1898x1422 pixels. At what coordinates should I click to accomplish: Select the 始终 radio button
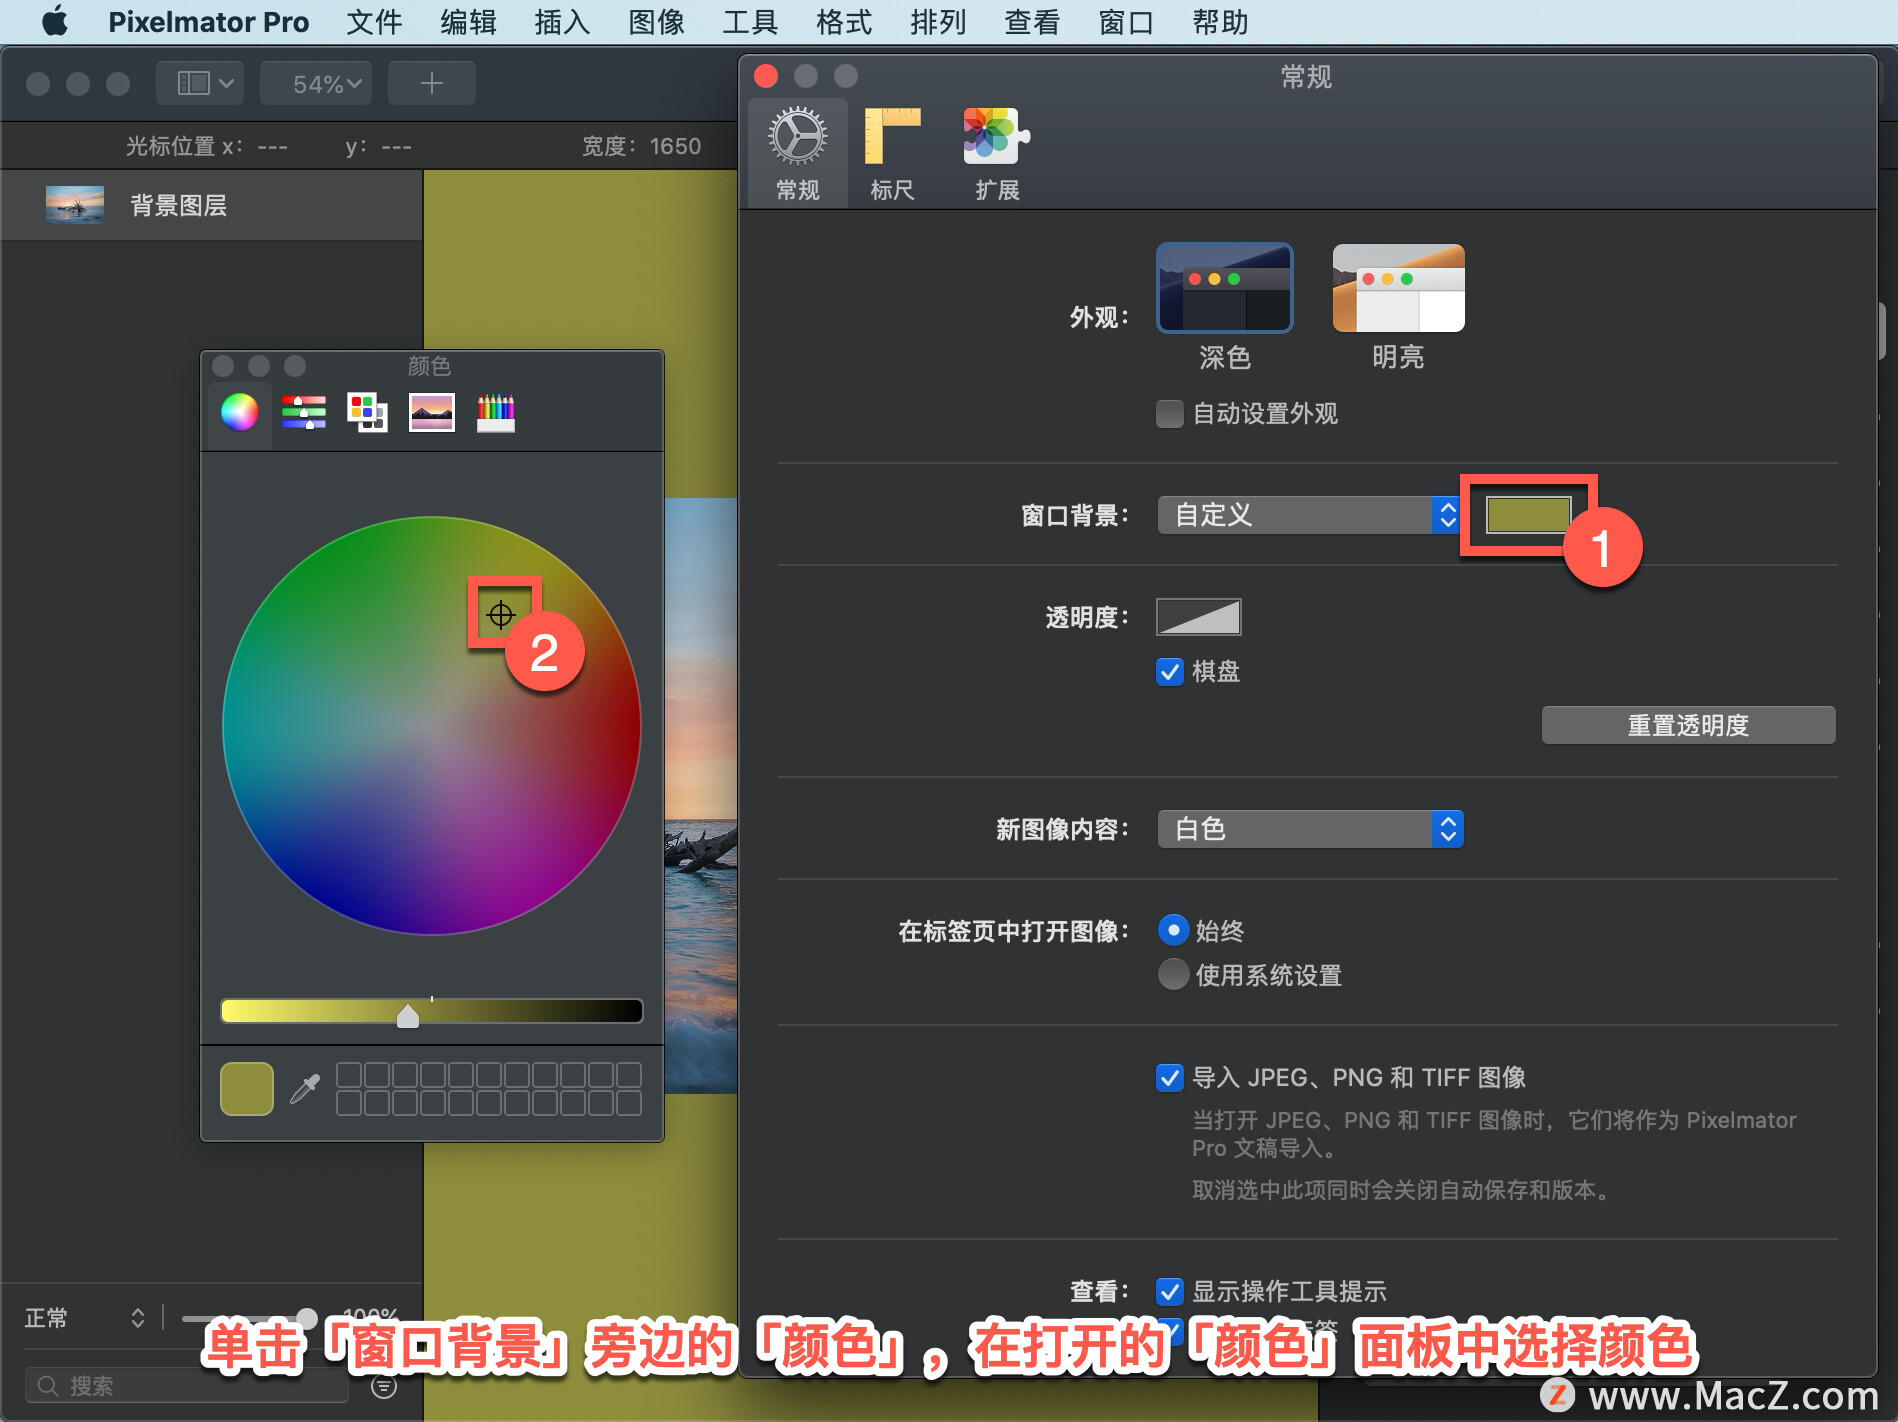tap(1173, 930)
